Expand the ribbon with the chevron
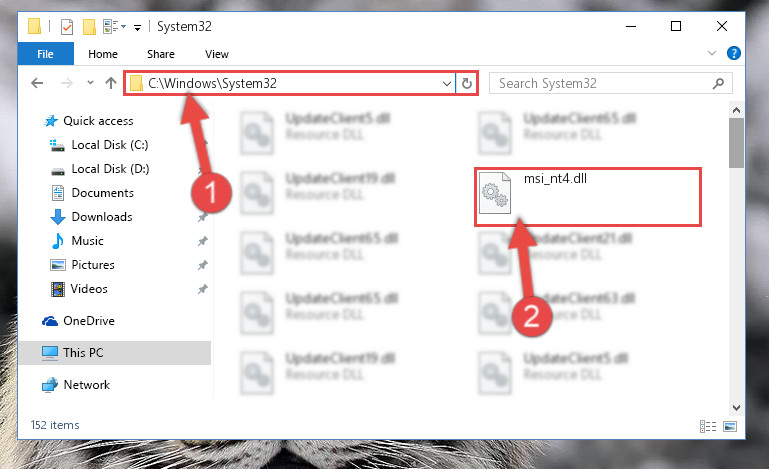This screenshot has width=769, height=469. 712,53
